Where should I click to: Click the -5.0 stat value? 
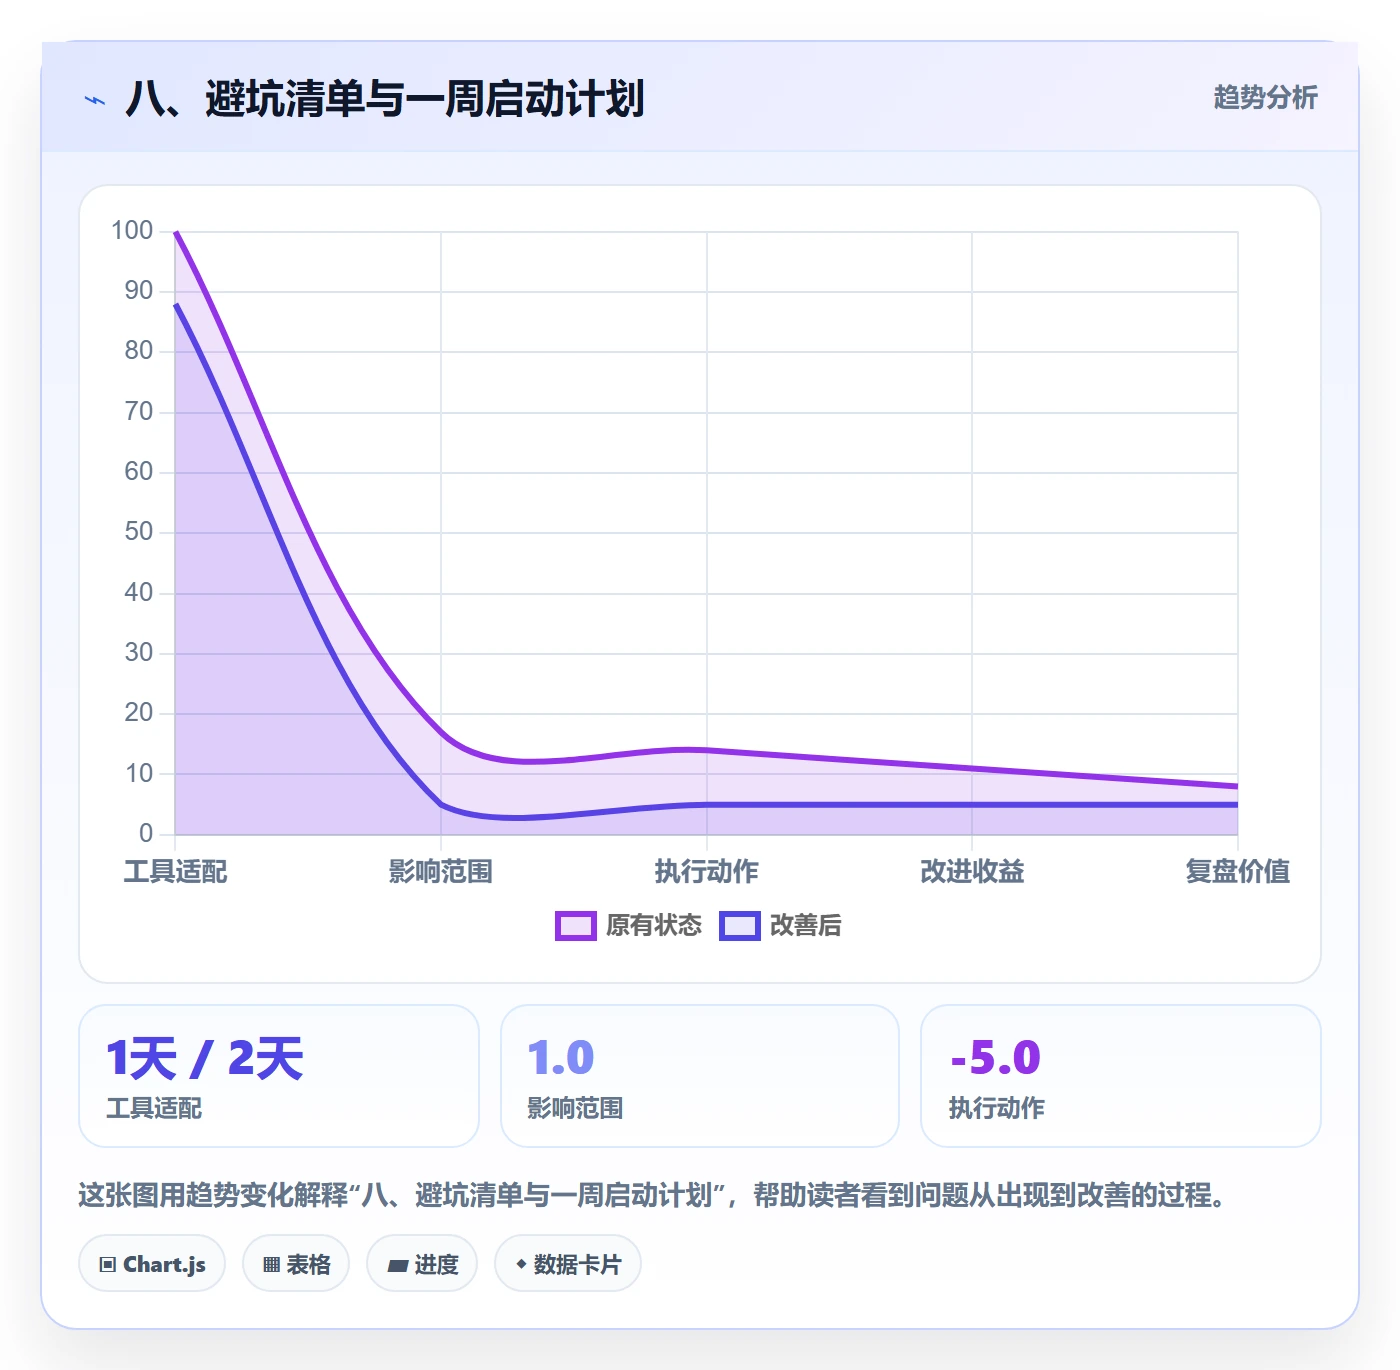coord(996,1058)
